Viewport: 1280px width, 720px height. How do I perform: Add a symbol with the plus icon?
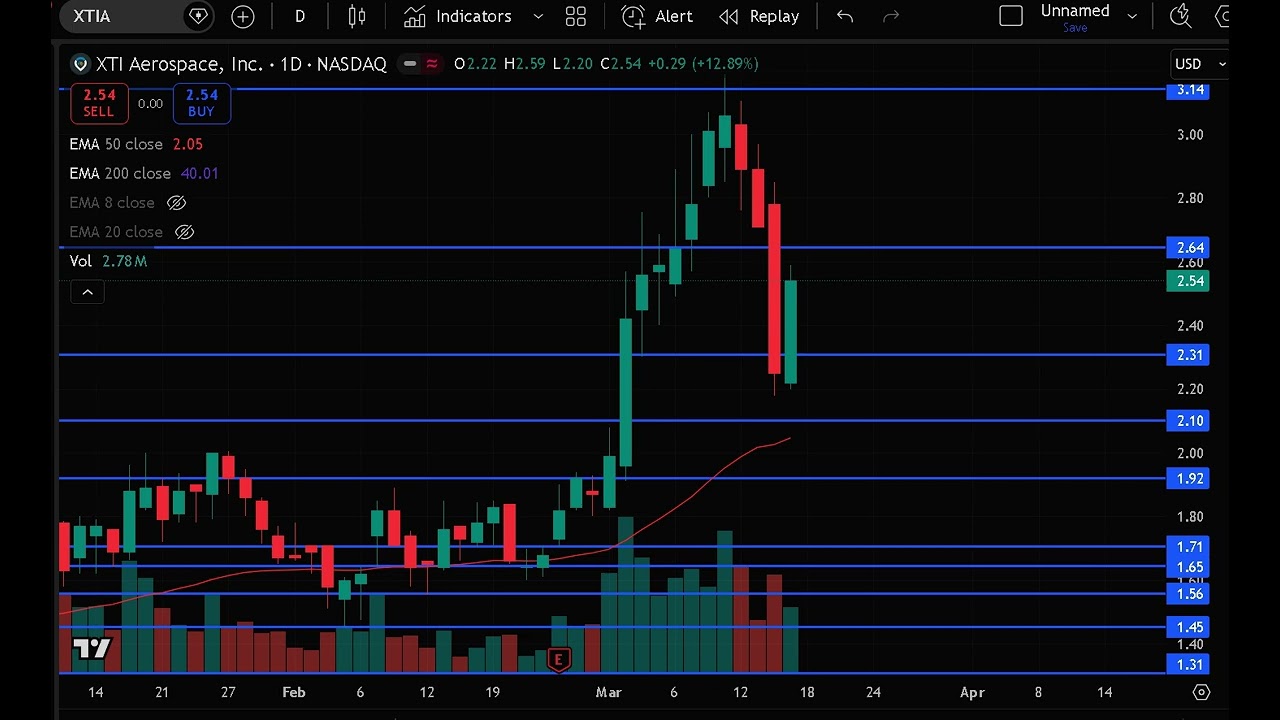pyautogui.click(x=243, y=16)
